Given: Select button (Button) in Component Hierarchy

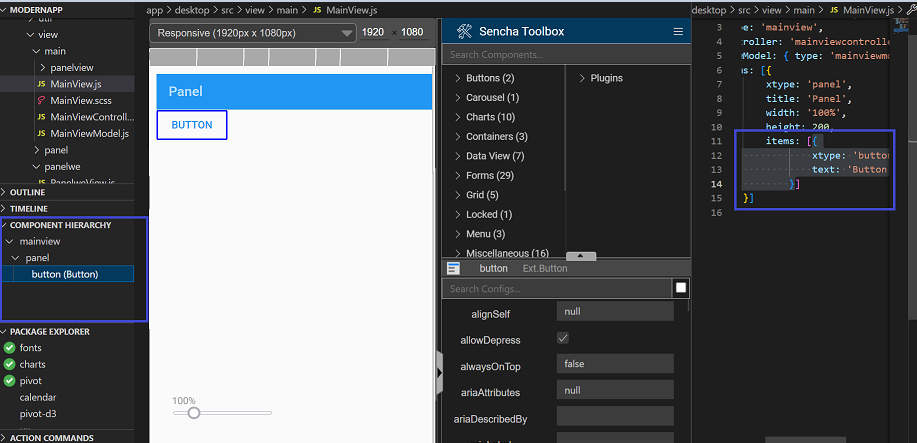Looking at the screenshot, I should [x=67, y=274].
